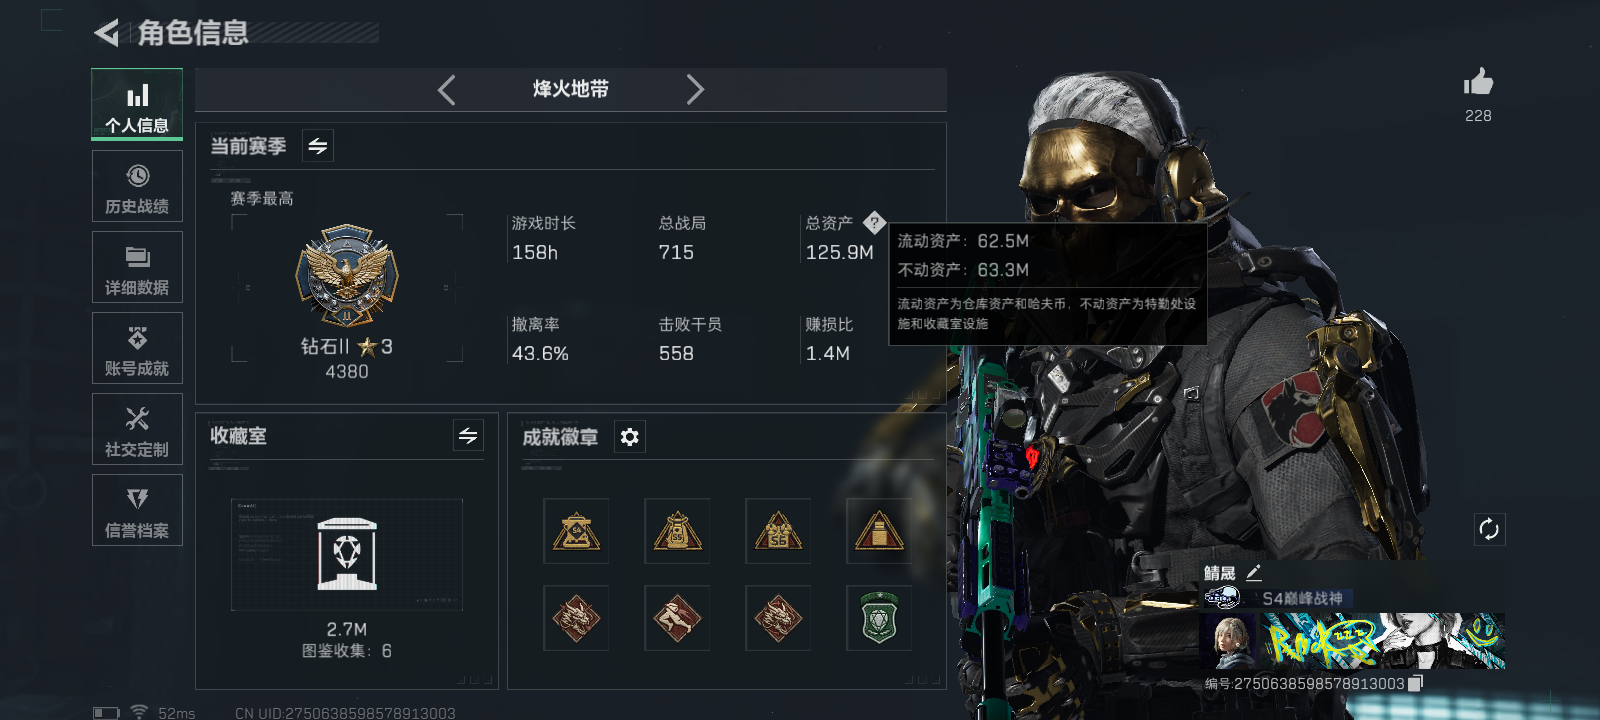Select the green shield achievement badge

(x=879, y=618)
